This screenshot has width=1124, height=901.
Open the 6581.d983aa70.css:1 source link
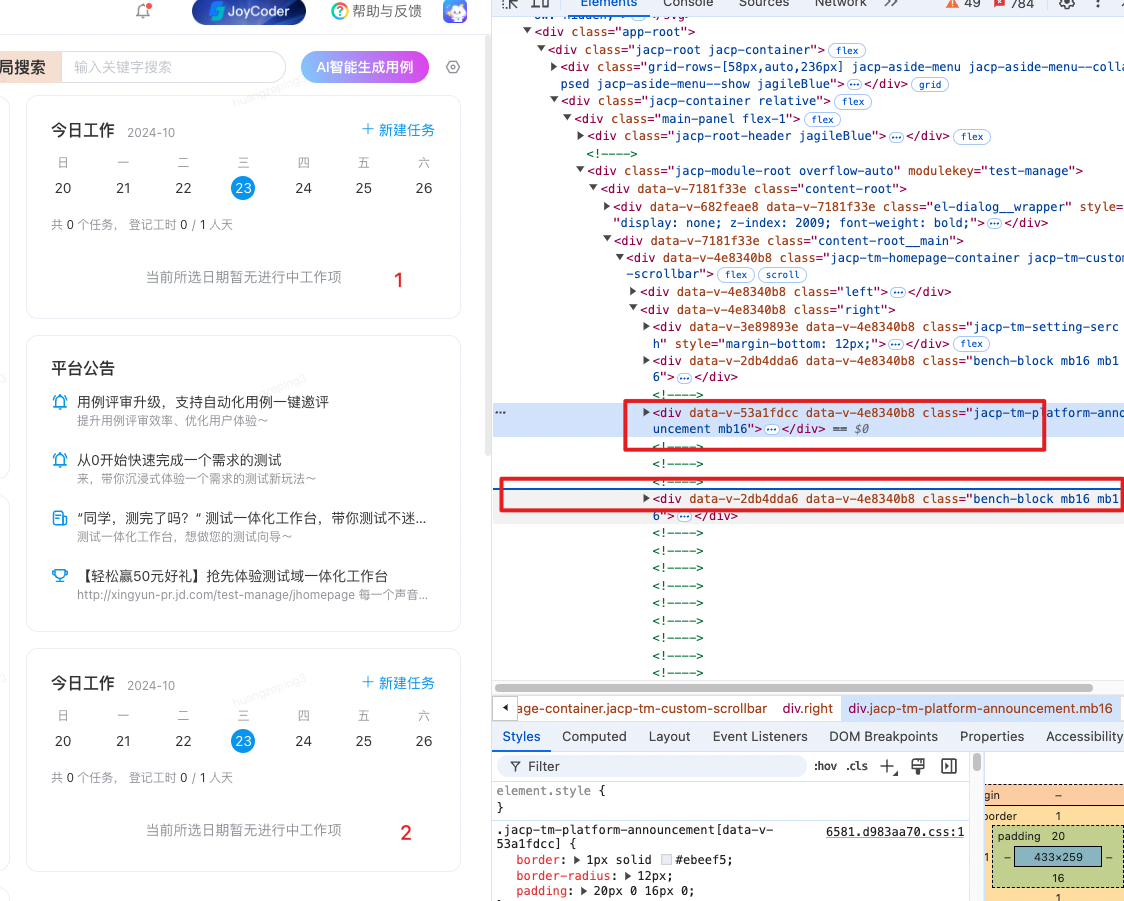click(894, 831)
